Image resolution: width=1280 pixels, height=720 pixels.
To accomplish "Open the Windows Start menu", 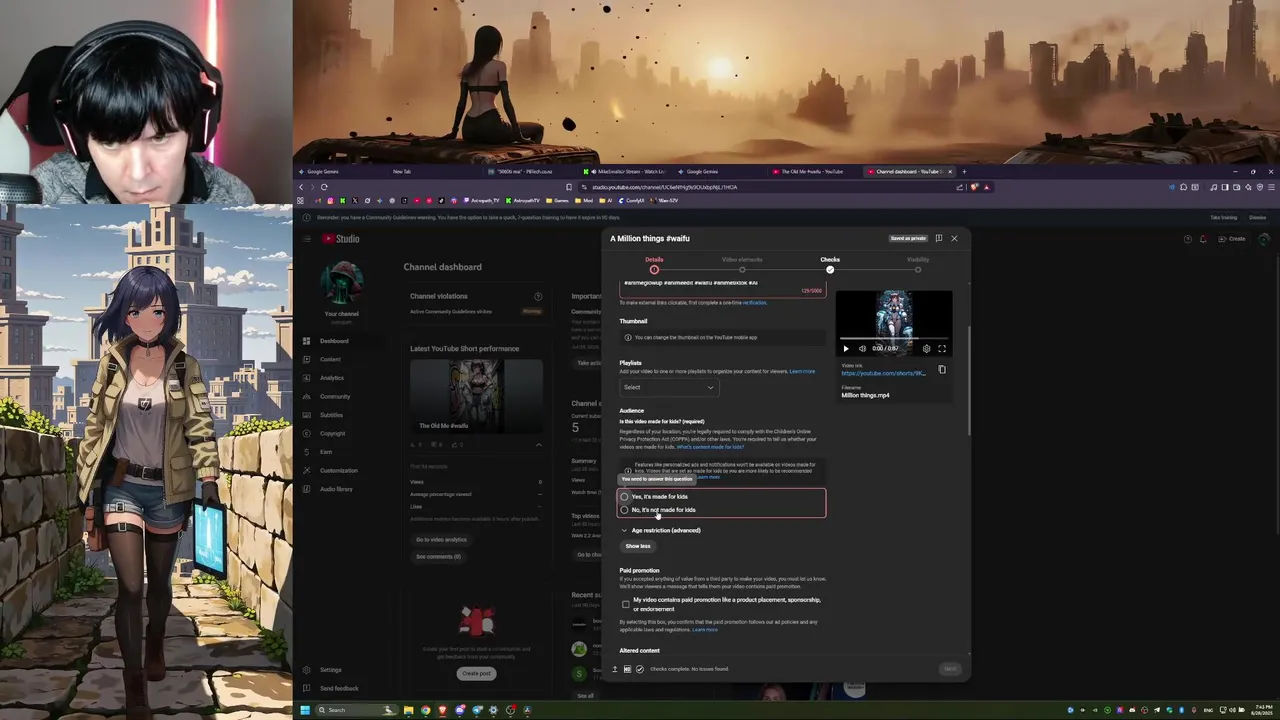I will tap(304, 710).
